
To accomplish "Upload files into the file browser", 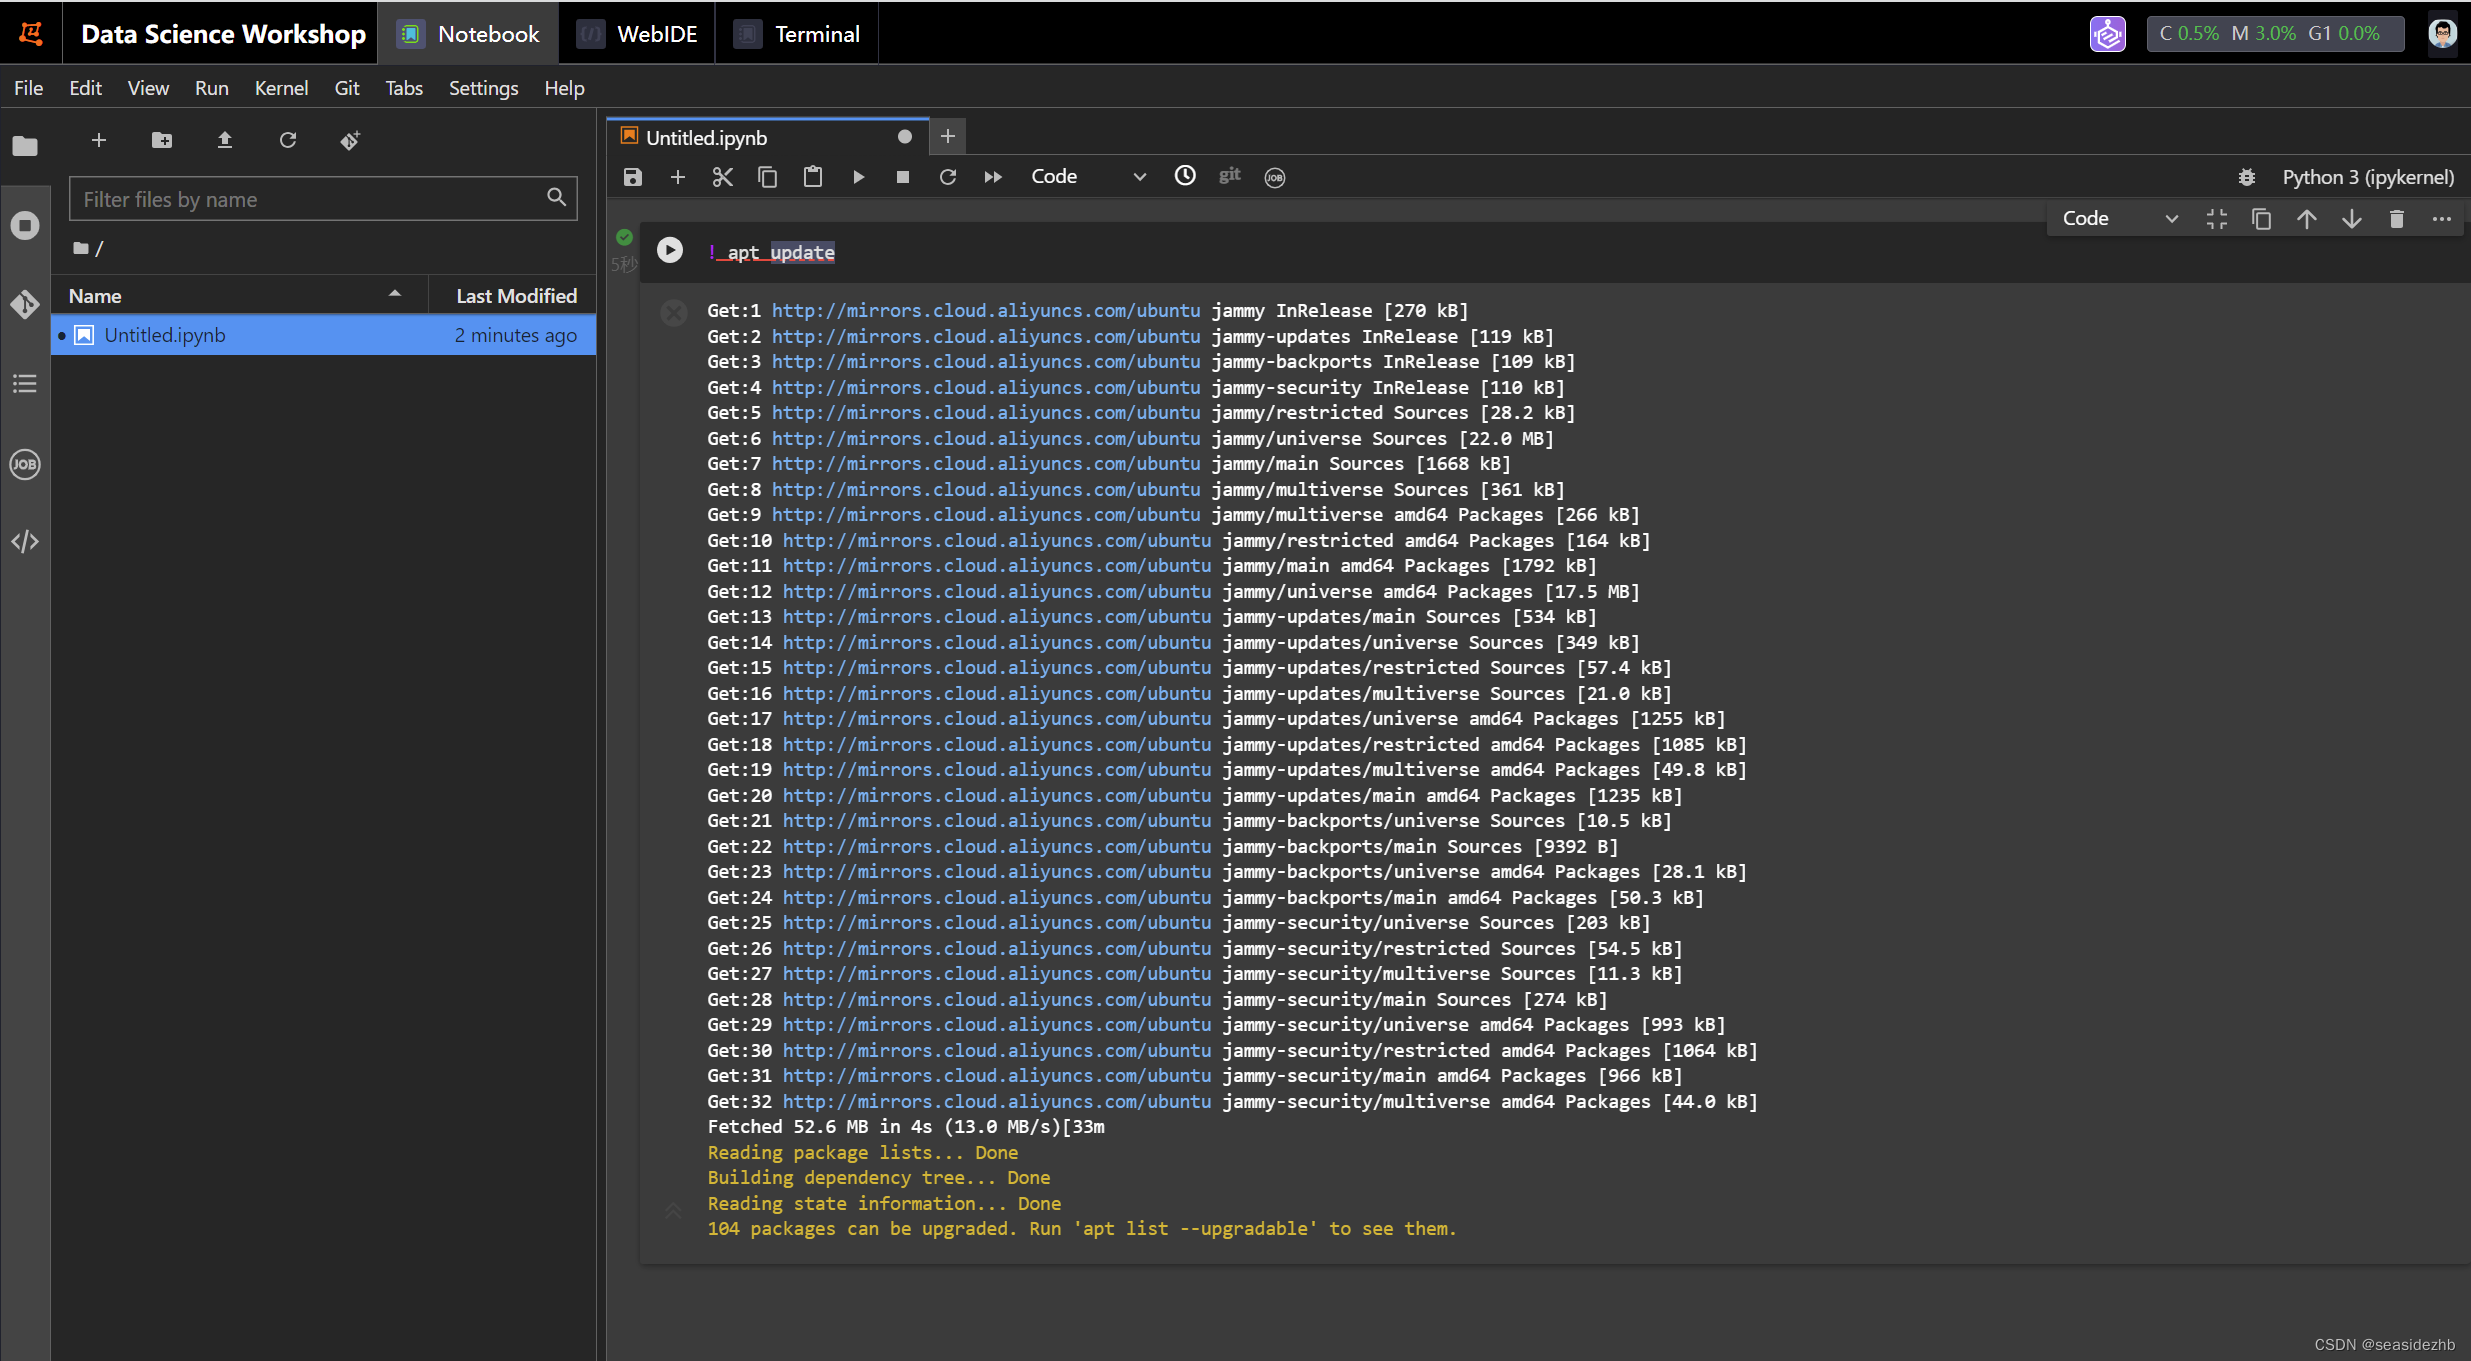I will pos(224,140).
